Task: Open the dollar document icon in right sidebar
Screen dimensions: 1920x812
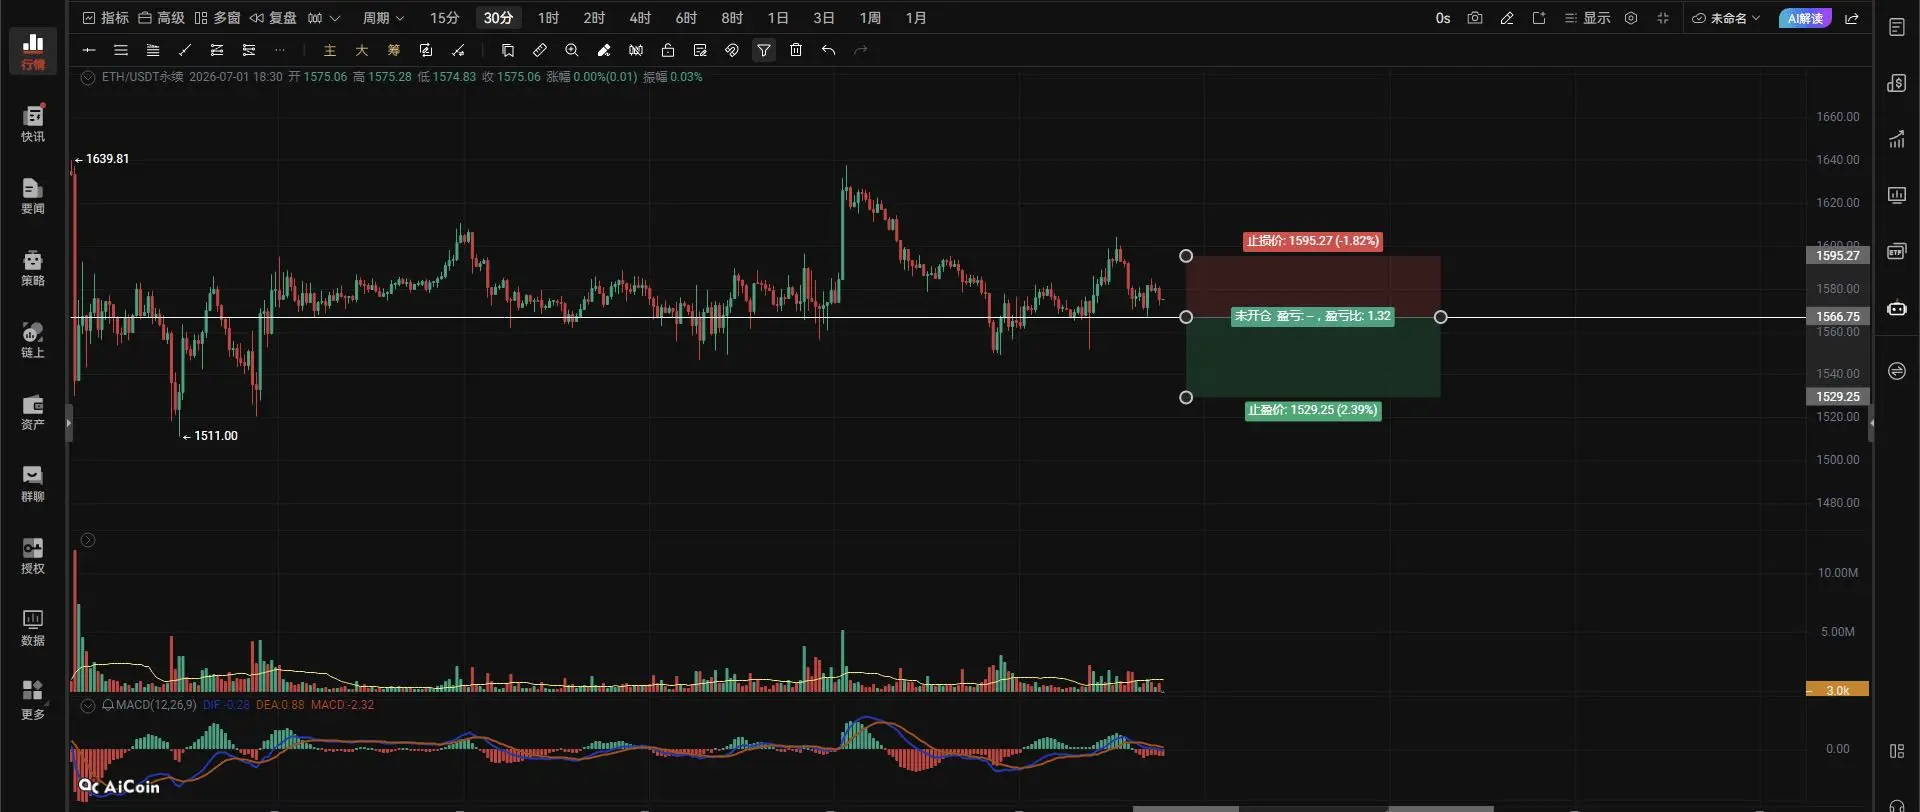Action: click(1897, 83)
